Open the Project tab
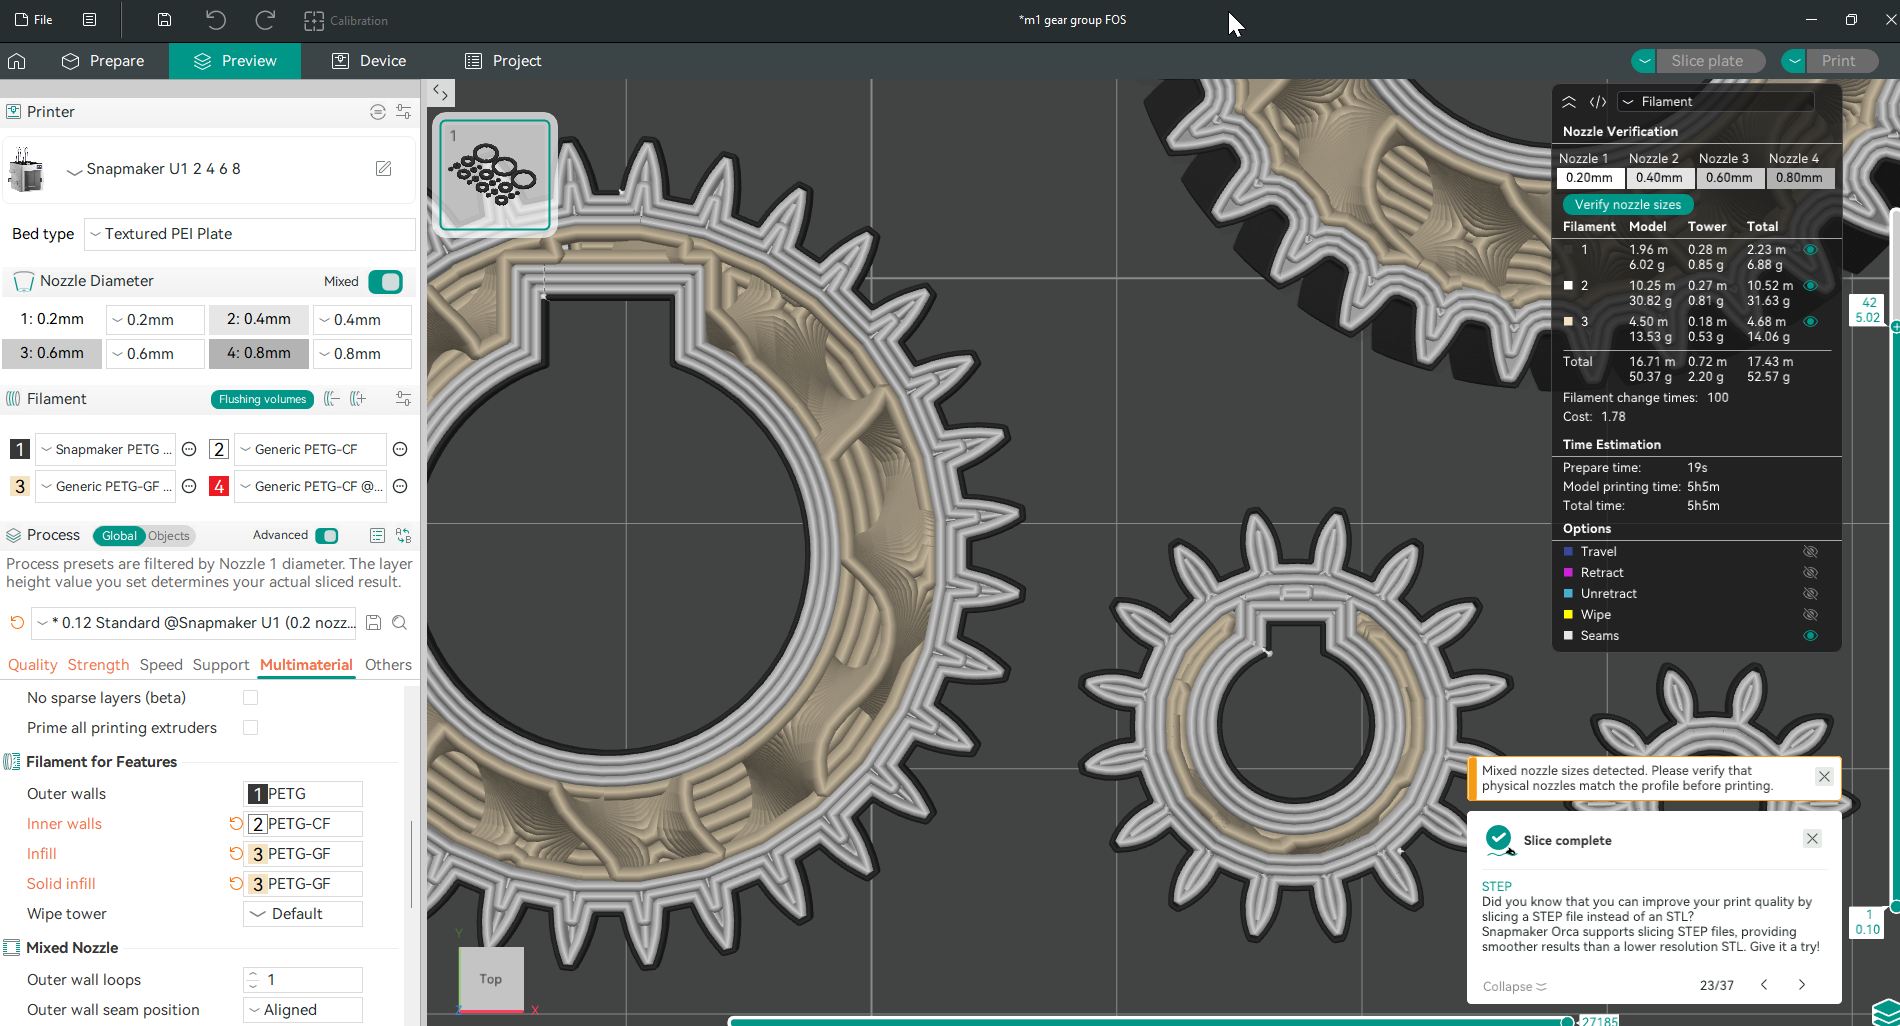Image resolution: width=1900 pixels, height=1026 pixels. point(503,61)
